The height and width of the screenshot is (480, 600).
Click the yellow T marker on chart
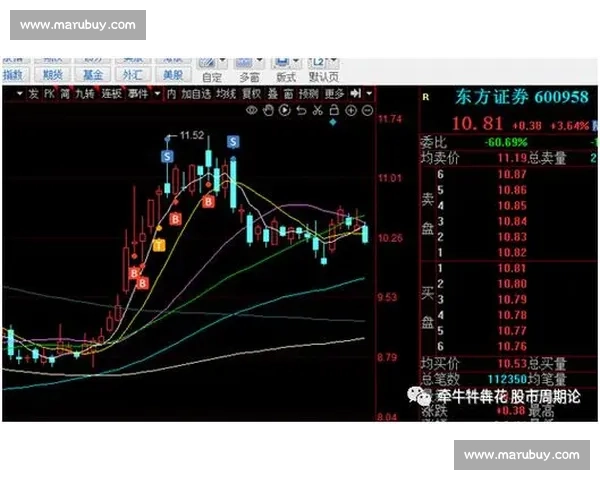159,245
